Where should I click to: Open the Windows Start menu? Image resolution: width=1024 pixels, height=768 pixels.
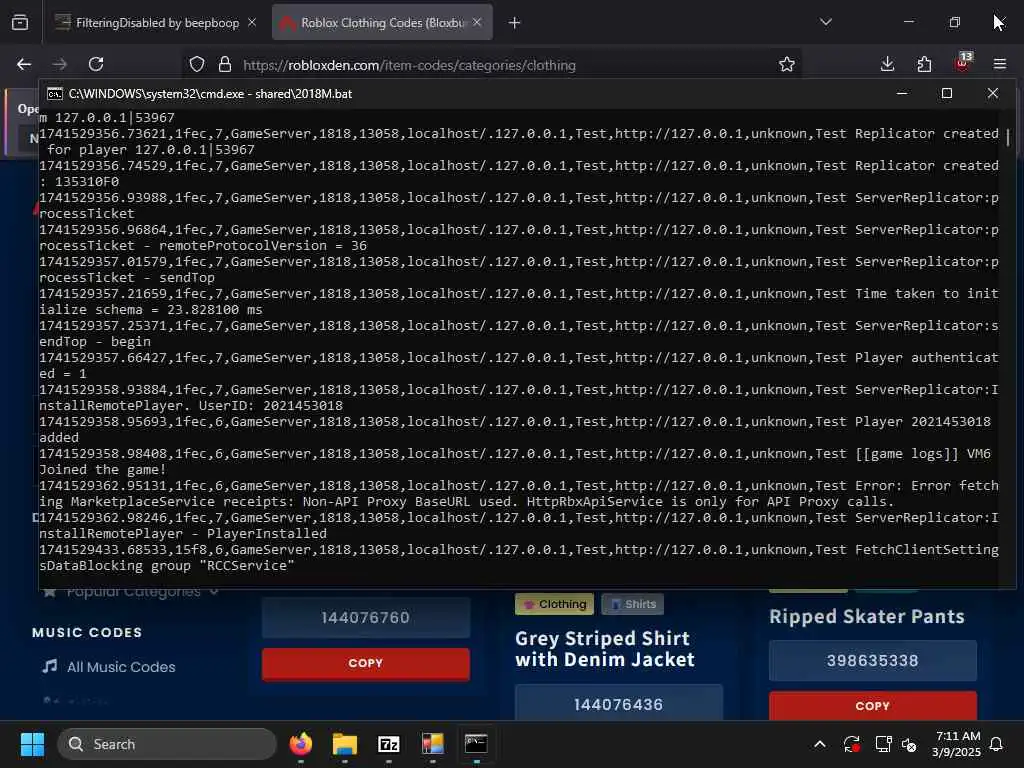click(33, 744)
